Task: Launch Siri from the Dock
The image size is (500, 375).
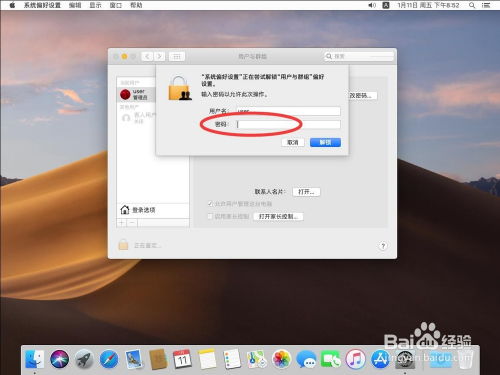Action: (x=59, y=359)
